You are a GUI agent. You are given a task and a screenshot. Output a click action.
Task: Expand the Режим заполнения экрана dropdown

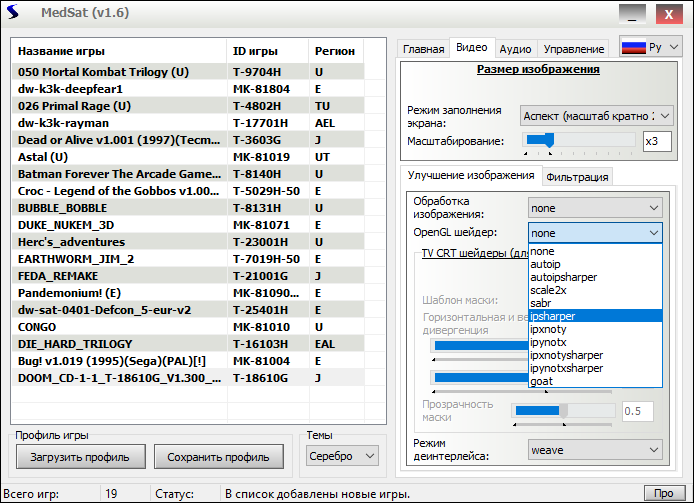click(597, 116)
